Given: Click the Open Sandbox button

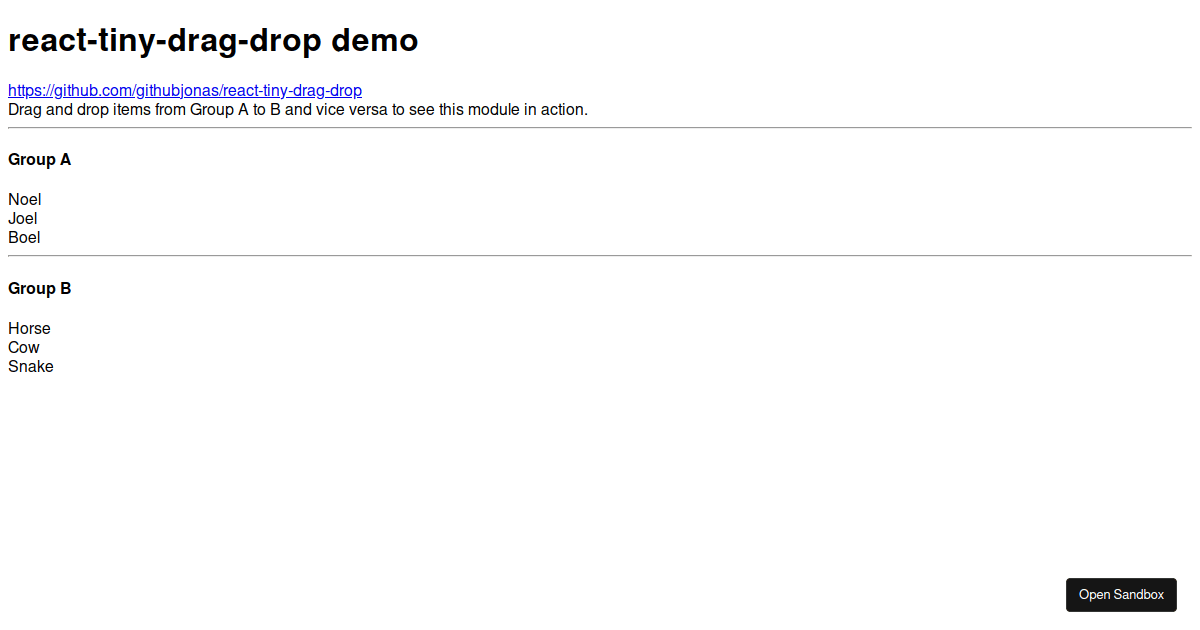Looking at the screenshot, I should [x=1121, y=594].
